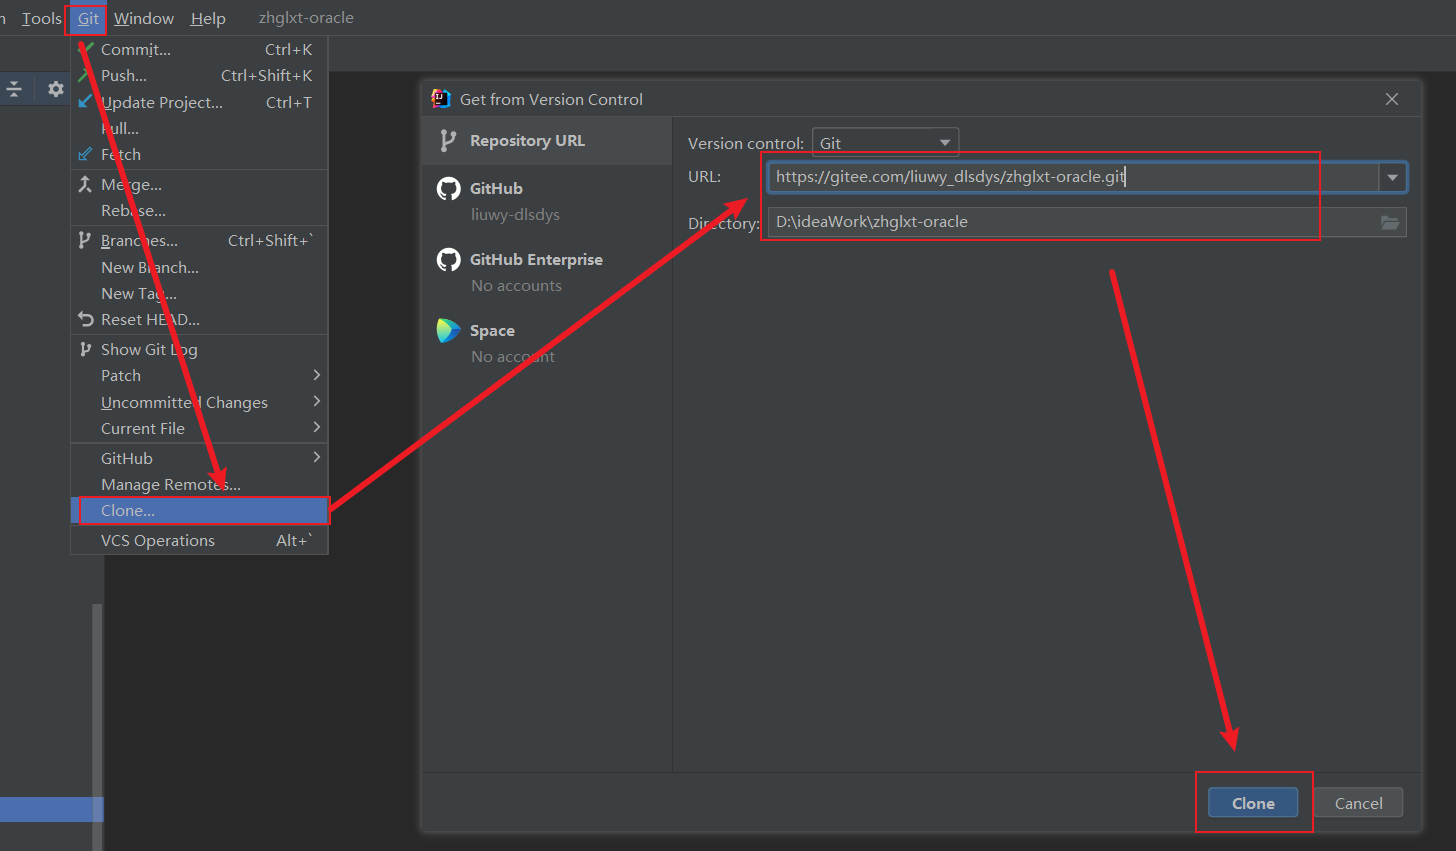The width and height of the screenshot is (1456, 851).
Task: Open the Help menu
Action: tap(208, 19)
